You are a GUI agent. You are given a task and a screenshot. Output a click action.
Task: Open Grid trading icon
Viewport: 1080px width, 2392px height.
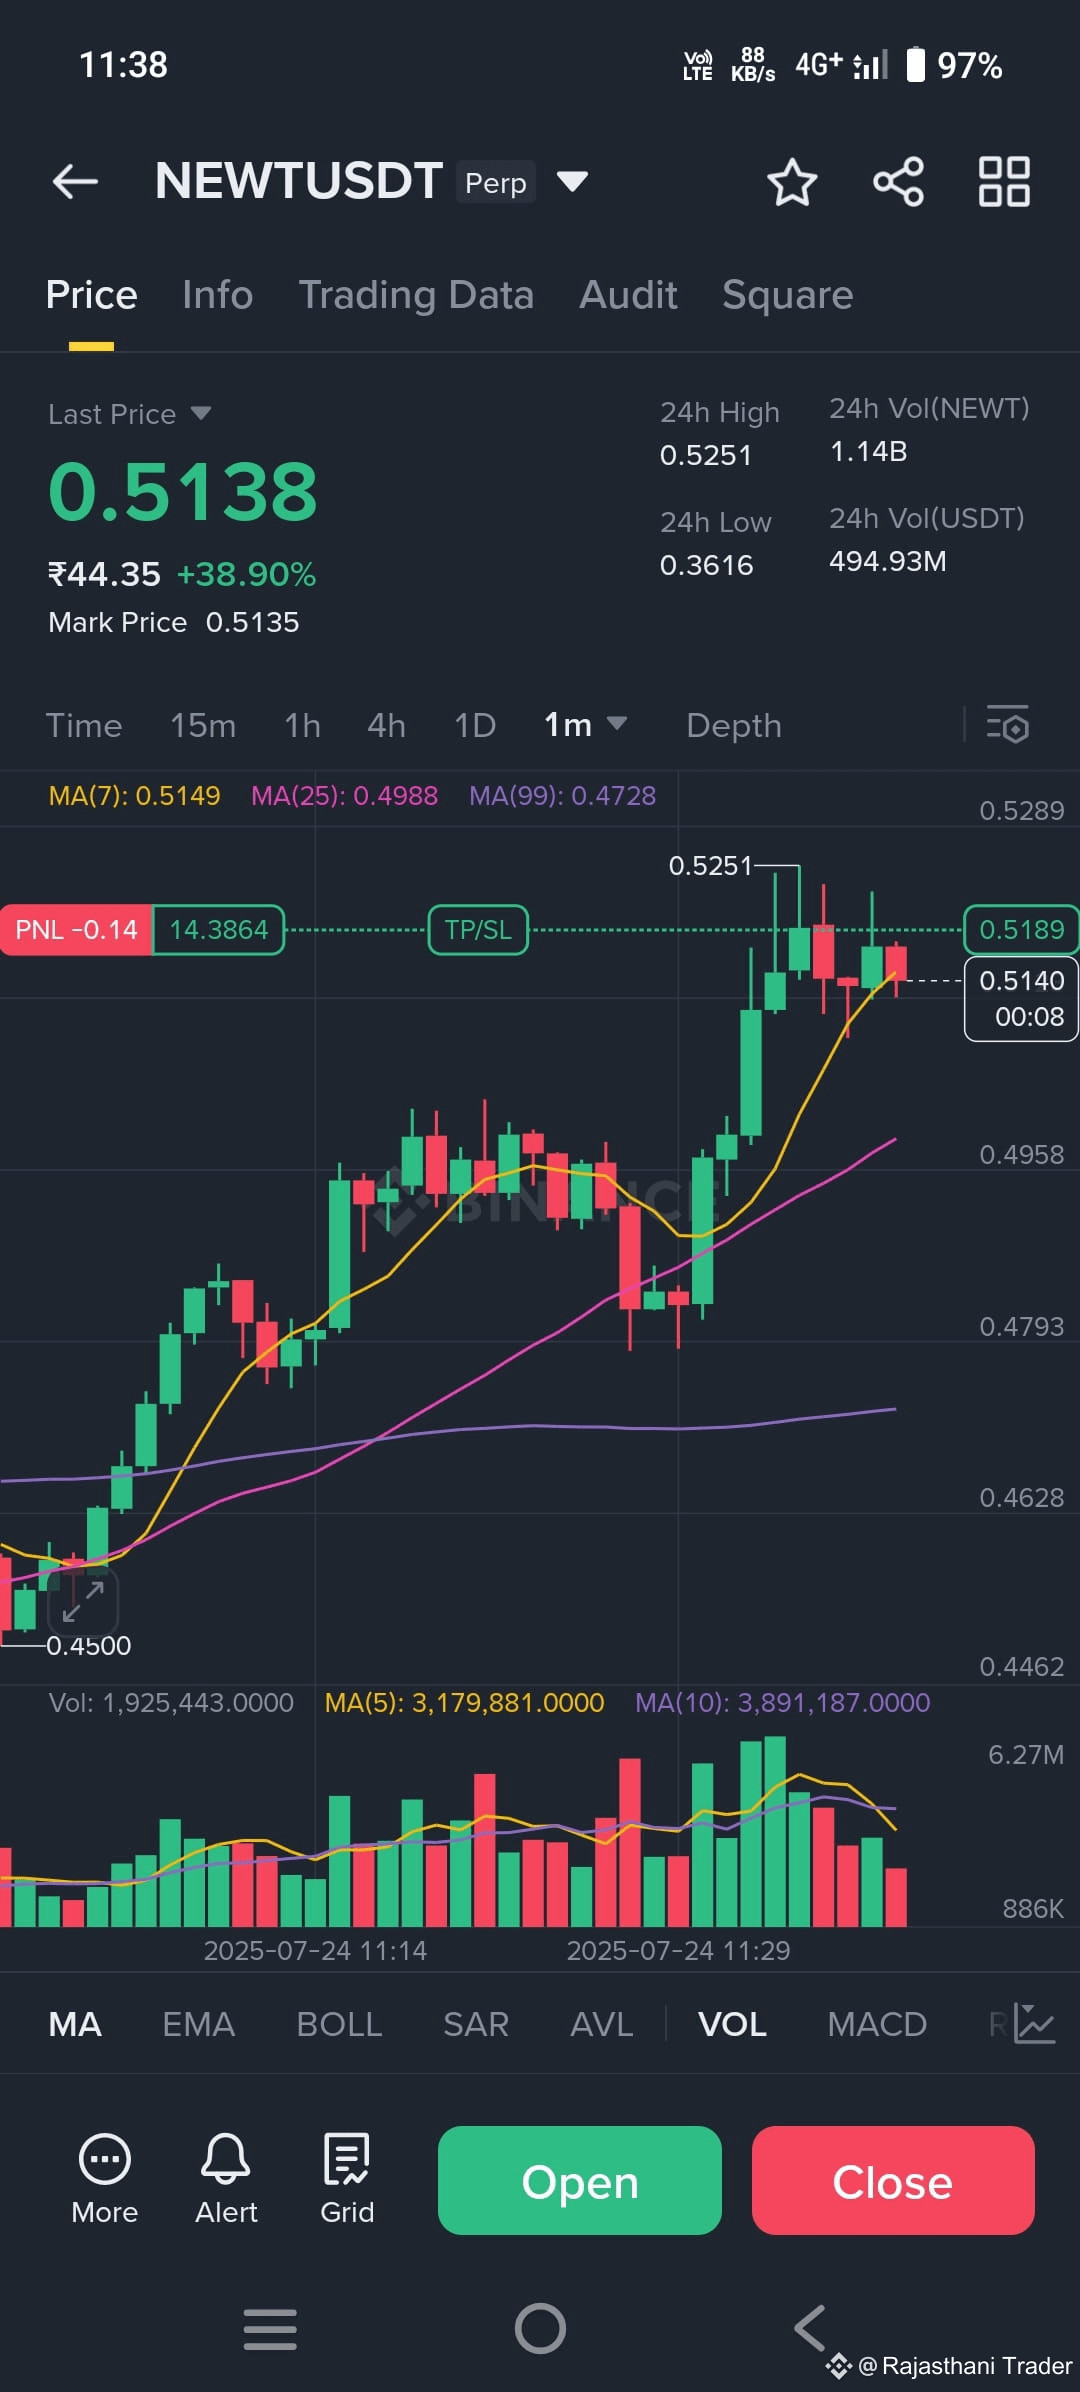coord(347,2179)
